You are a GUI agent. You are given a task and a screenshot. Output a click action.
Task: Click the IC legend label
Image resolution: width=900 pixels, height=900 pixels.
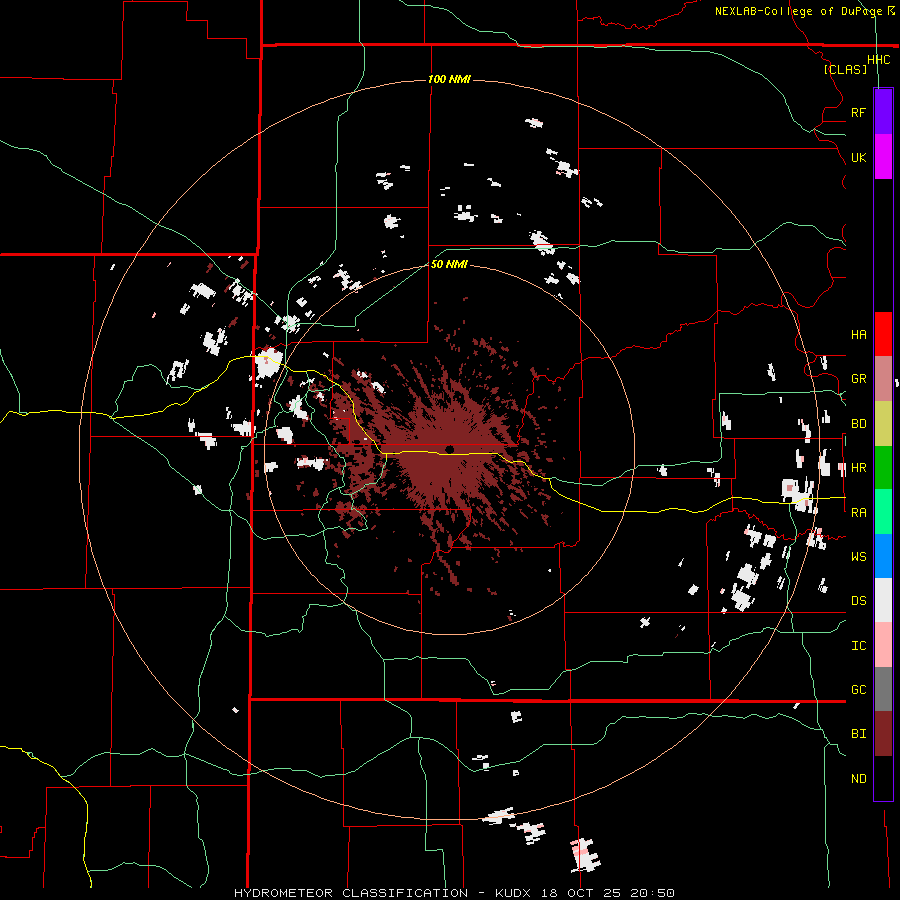tap(858, 646)
